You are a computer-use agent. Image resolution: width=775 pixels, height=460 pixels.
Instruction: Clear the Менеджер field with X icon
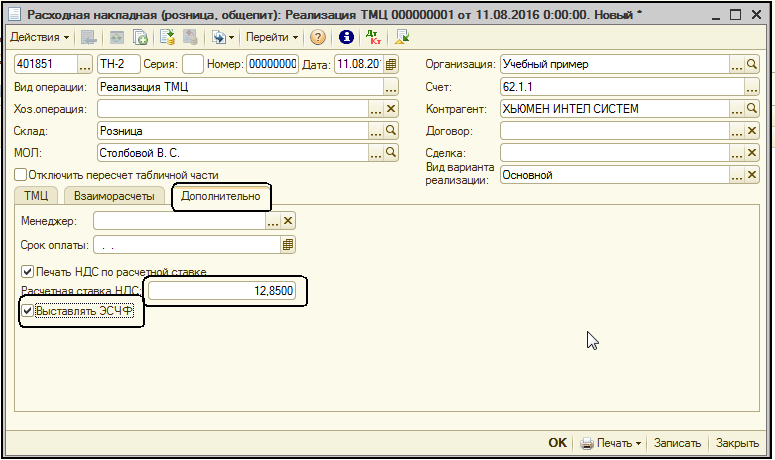(288, 221)
